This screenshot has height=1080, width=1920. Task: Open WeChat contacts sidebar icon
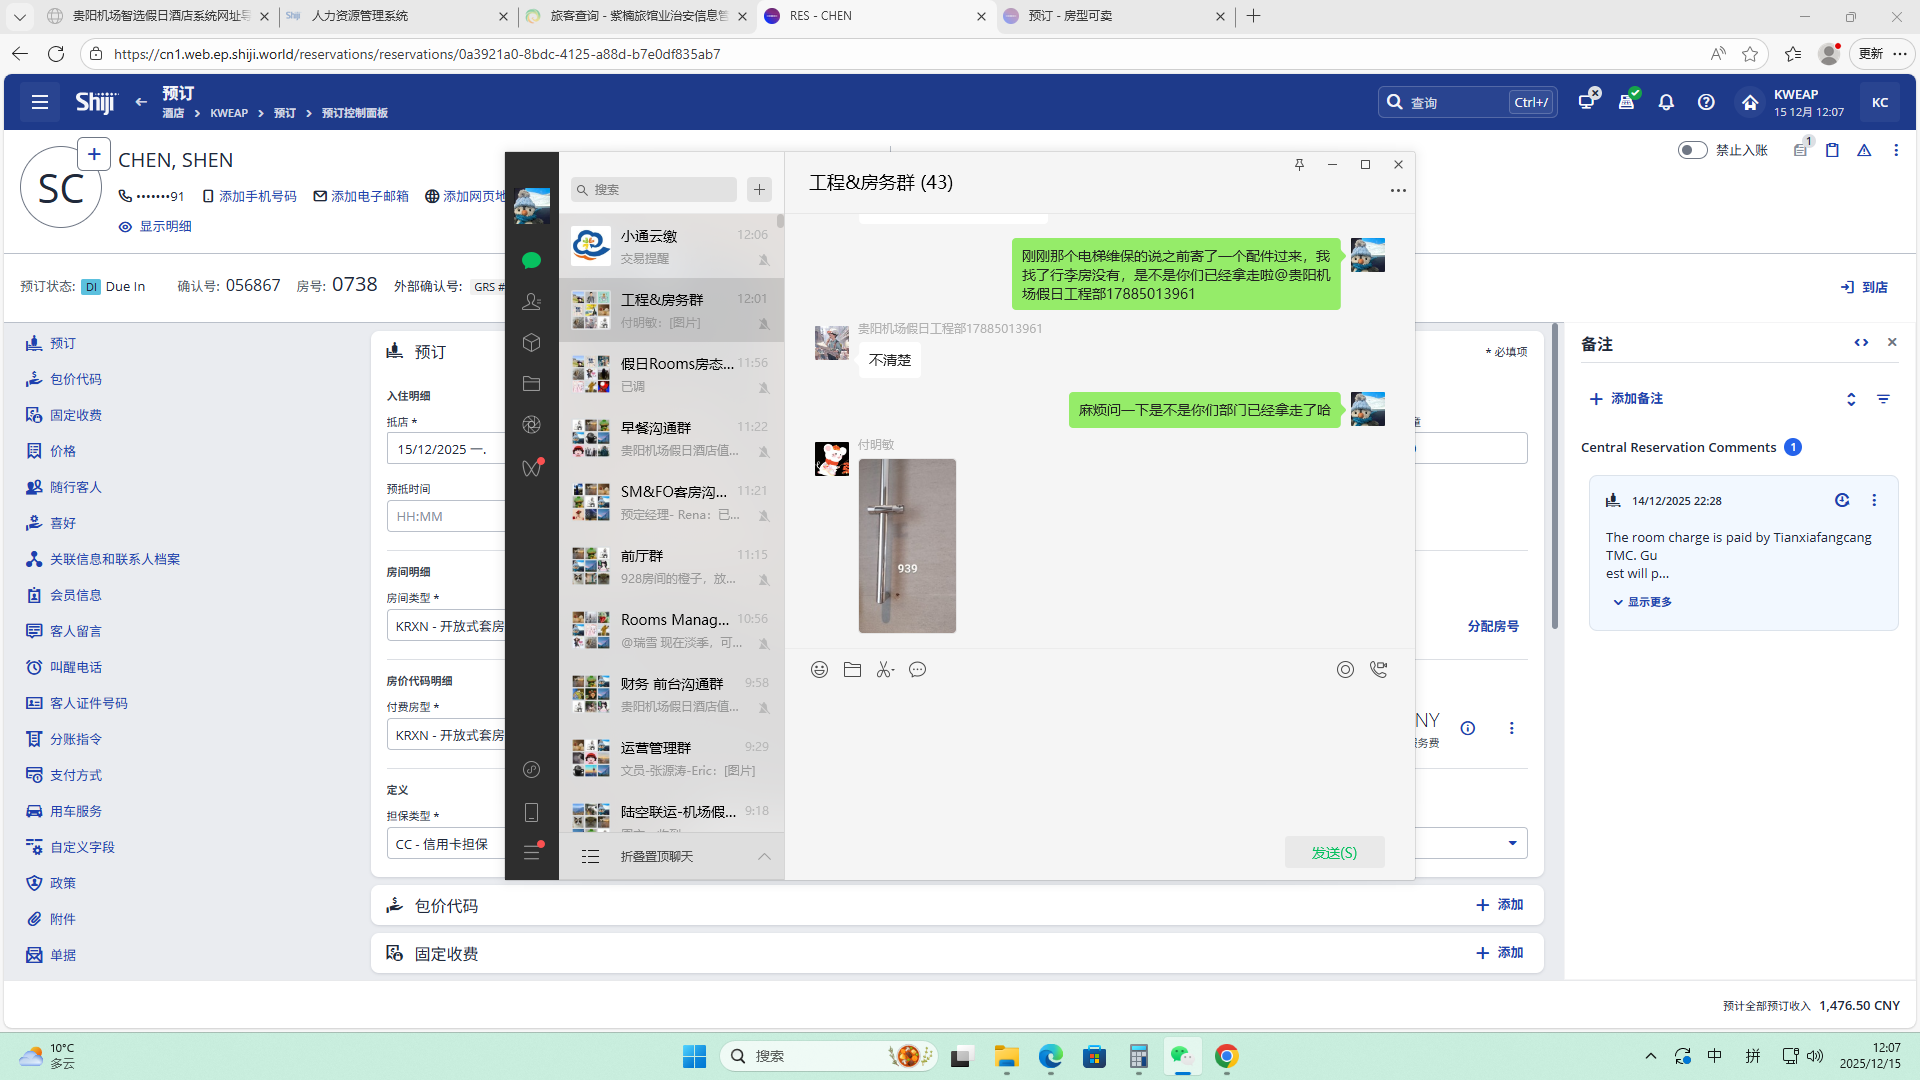pyautogui.click(x=531, y=301)
